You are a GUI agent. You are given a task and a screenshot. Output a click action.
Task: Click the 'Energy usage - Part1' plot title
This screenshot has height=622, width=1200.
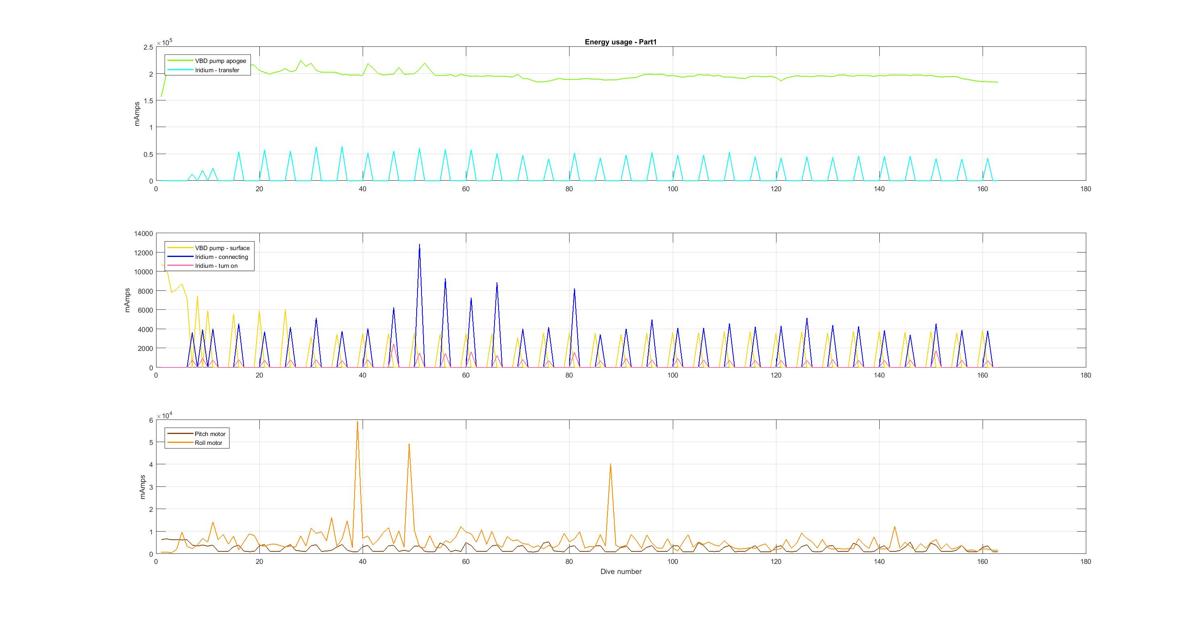(620, 42)
